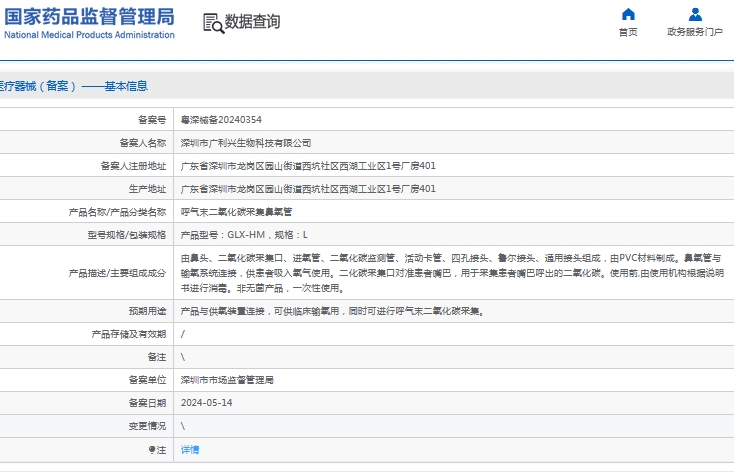Select the filing date 2024-05-14
The height and width of the screenshot is (472, 734).
coord(206,403)
